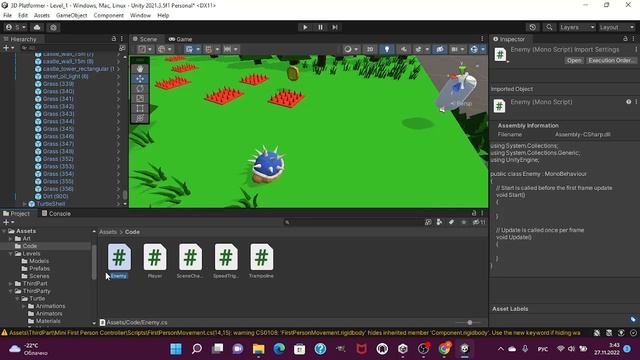Viewport: 640px width, 360px height.
Task: Select Dirt (800) in Hierarchy
Action: tap(56, 196)
